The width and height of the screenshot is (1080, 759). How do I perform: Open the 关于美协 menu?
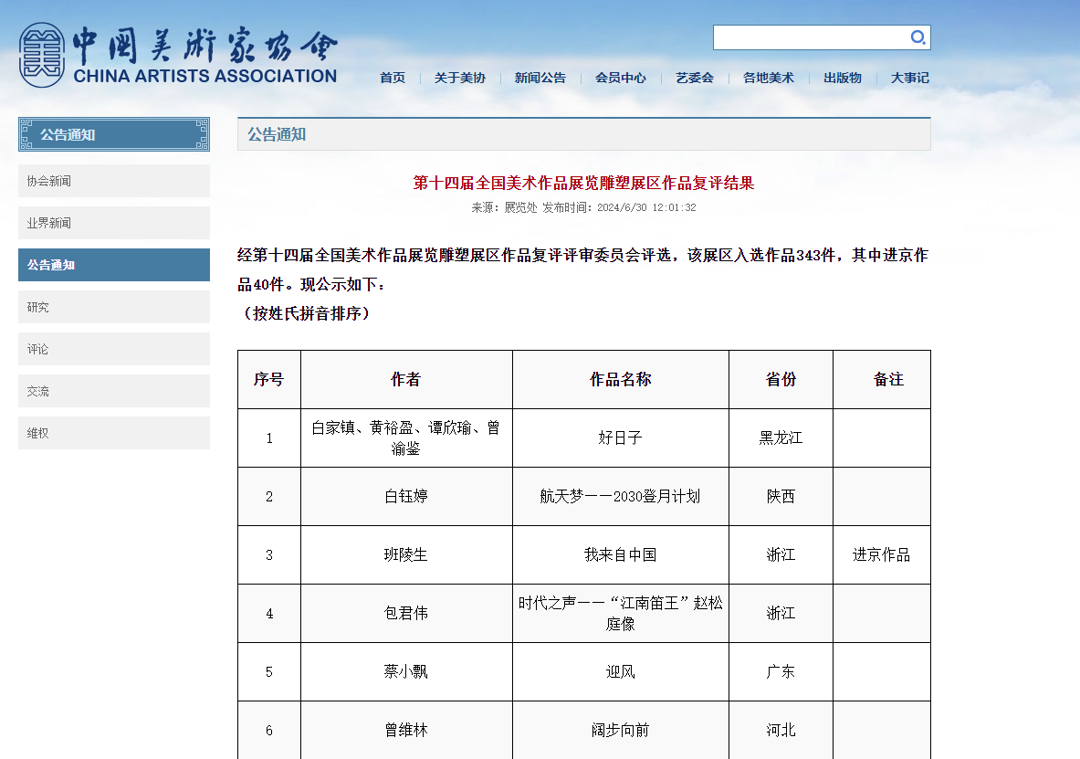click(459, 78)
